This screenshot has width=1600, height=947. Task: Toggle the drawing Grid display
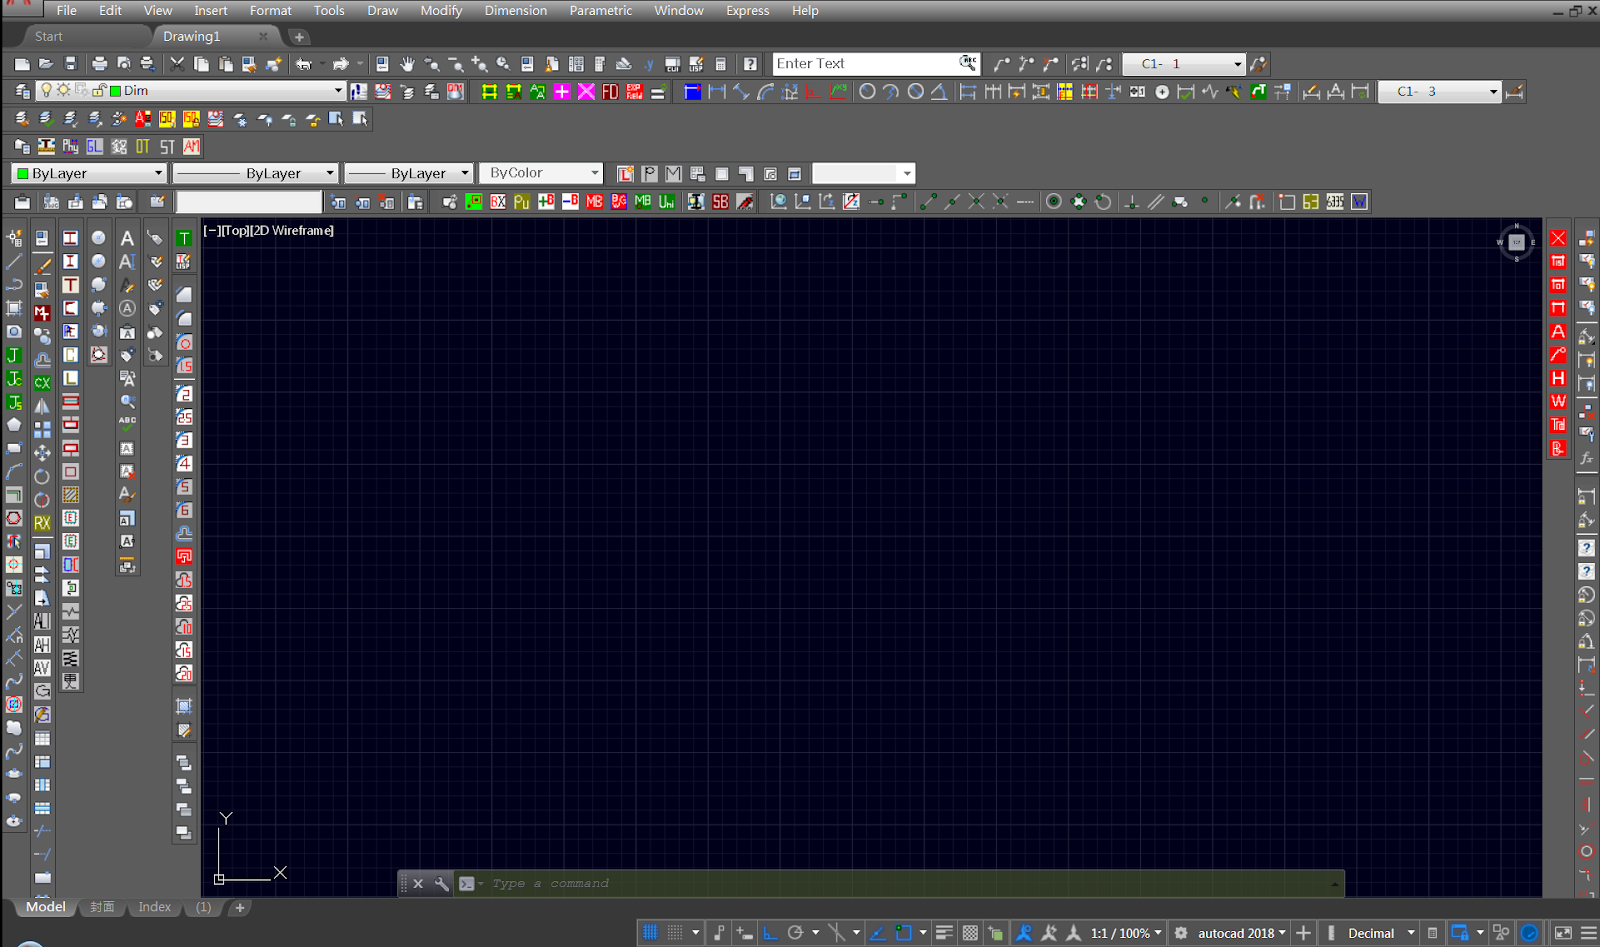click(650, 933)
